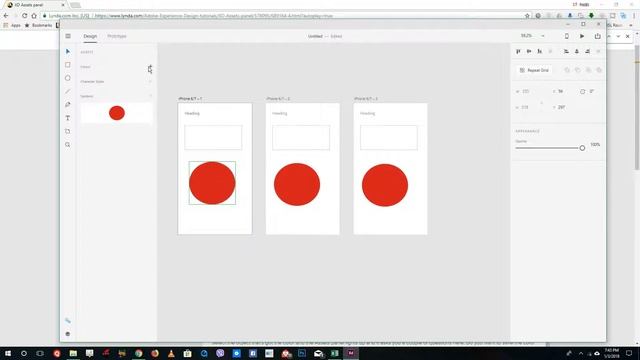The image size is (640, 360).
Task: Select empty rectangle on second artboard
Action: [x=301, y=138]
